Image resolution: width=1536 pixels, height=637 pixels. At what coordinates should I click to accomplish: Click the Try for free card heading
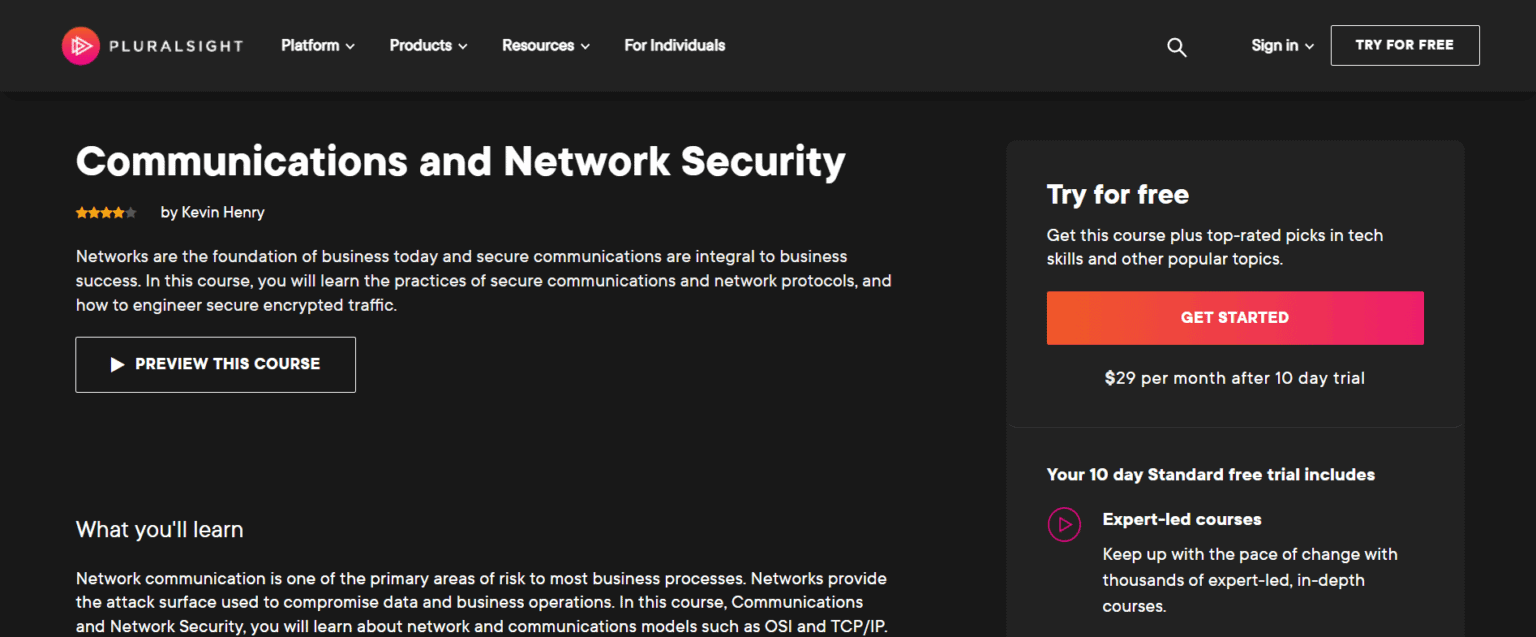(1118, 195)
